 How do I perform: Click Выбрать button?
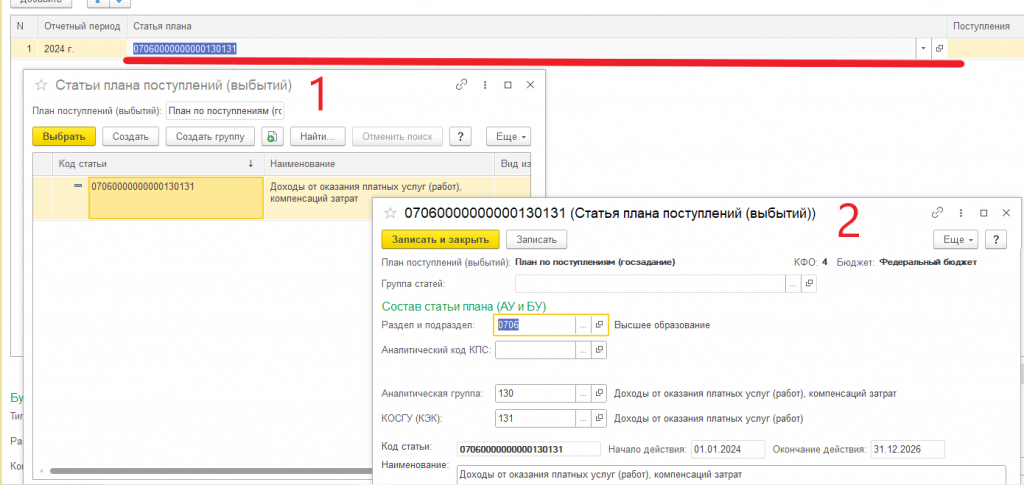[x=64, y=136]
